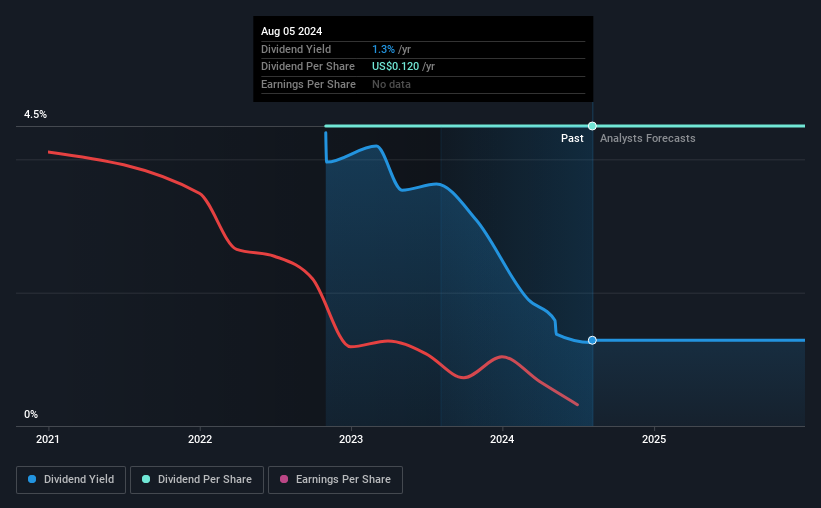
Task: Click the Aug 05 2024 tooltip date
Action: (292, 31)
